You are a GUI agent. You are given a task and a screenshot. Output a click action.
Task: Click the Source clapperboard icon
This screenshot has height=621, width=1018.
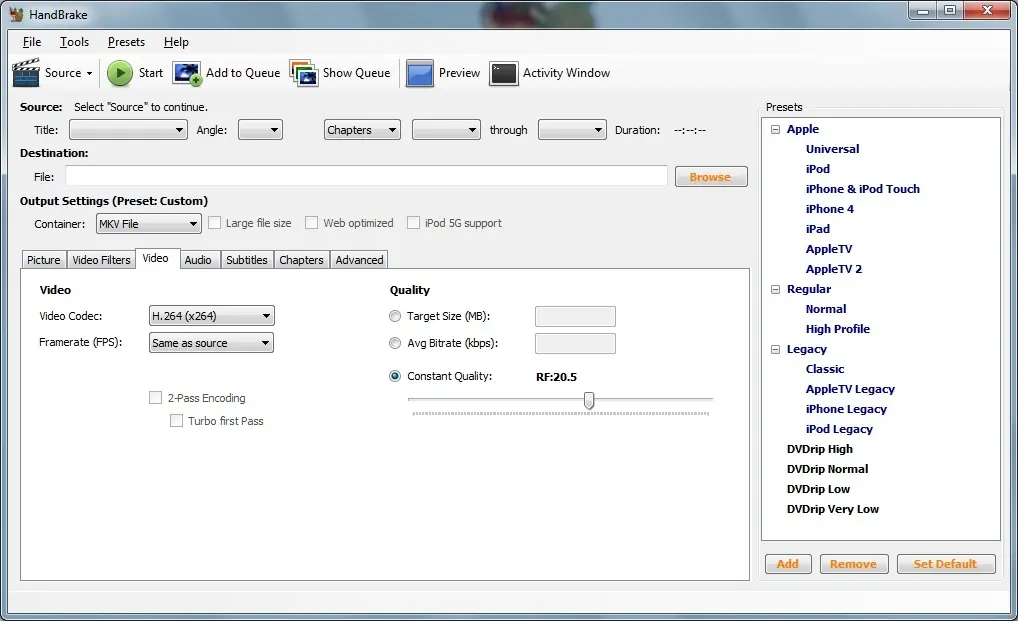coord(26,73)
